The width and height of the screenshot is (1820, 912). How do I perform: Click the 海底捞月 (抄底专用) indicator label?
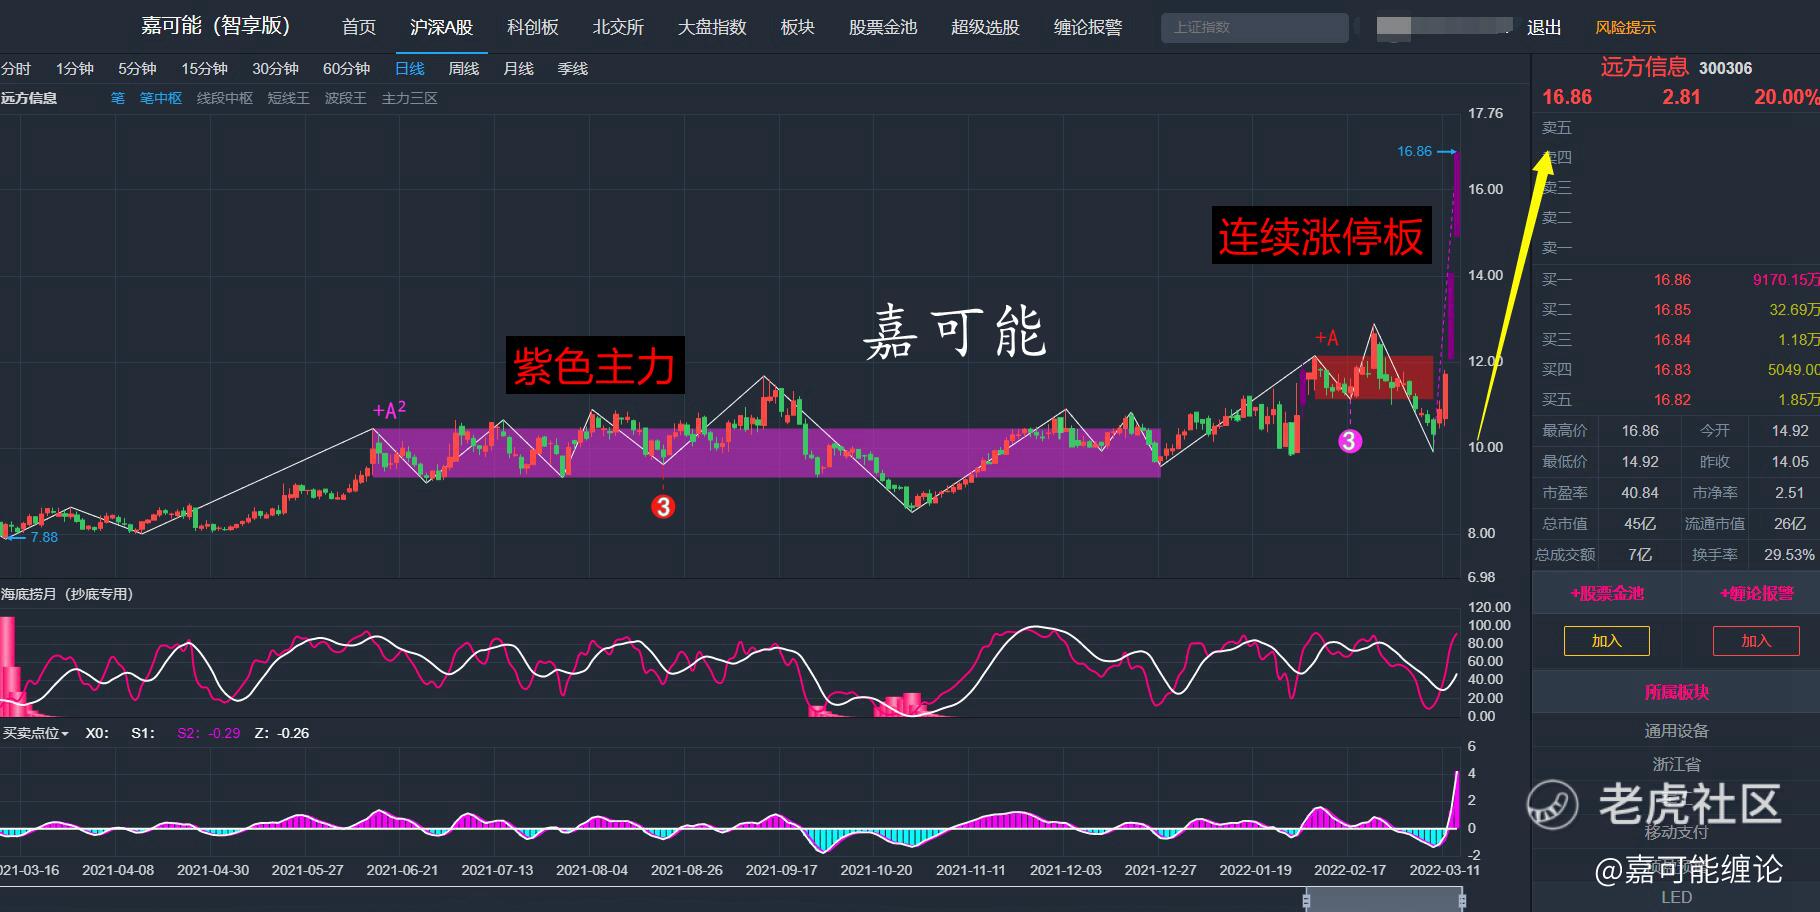[67, 594]
